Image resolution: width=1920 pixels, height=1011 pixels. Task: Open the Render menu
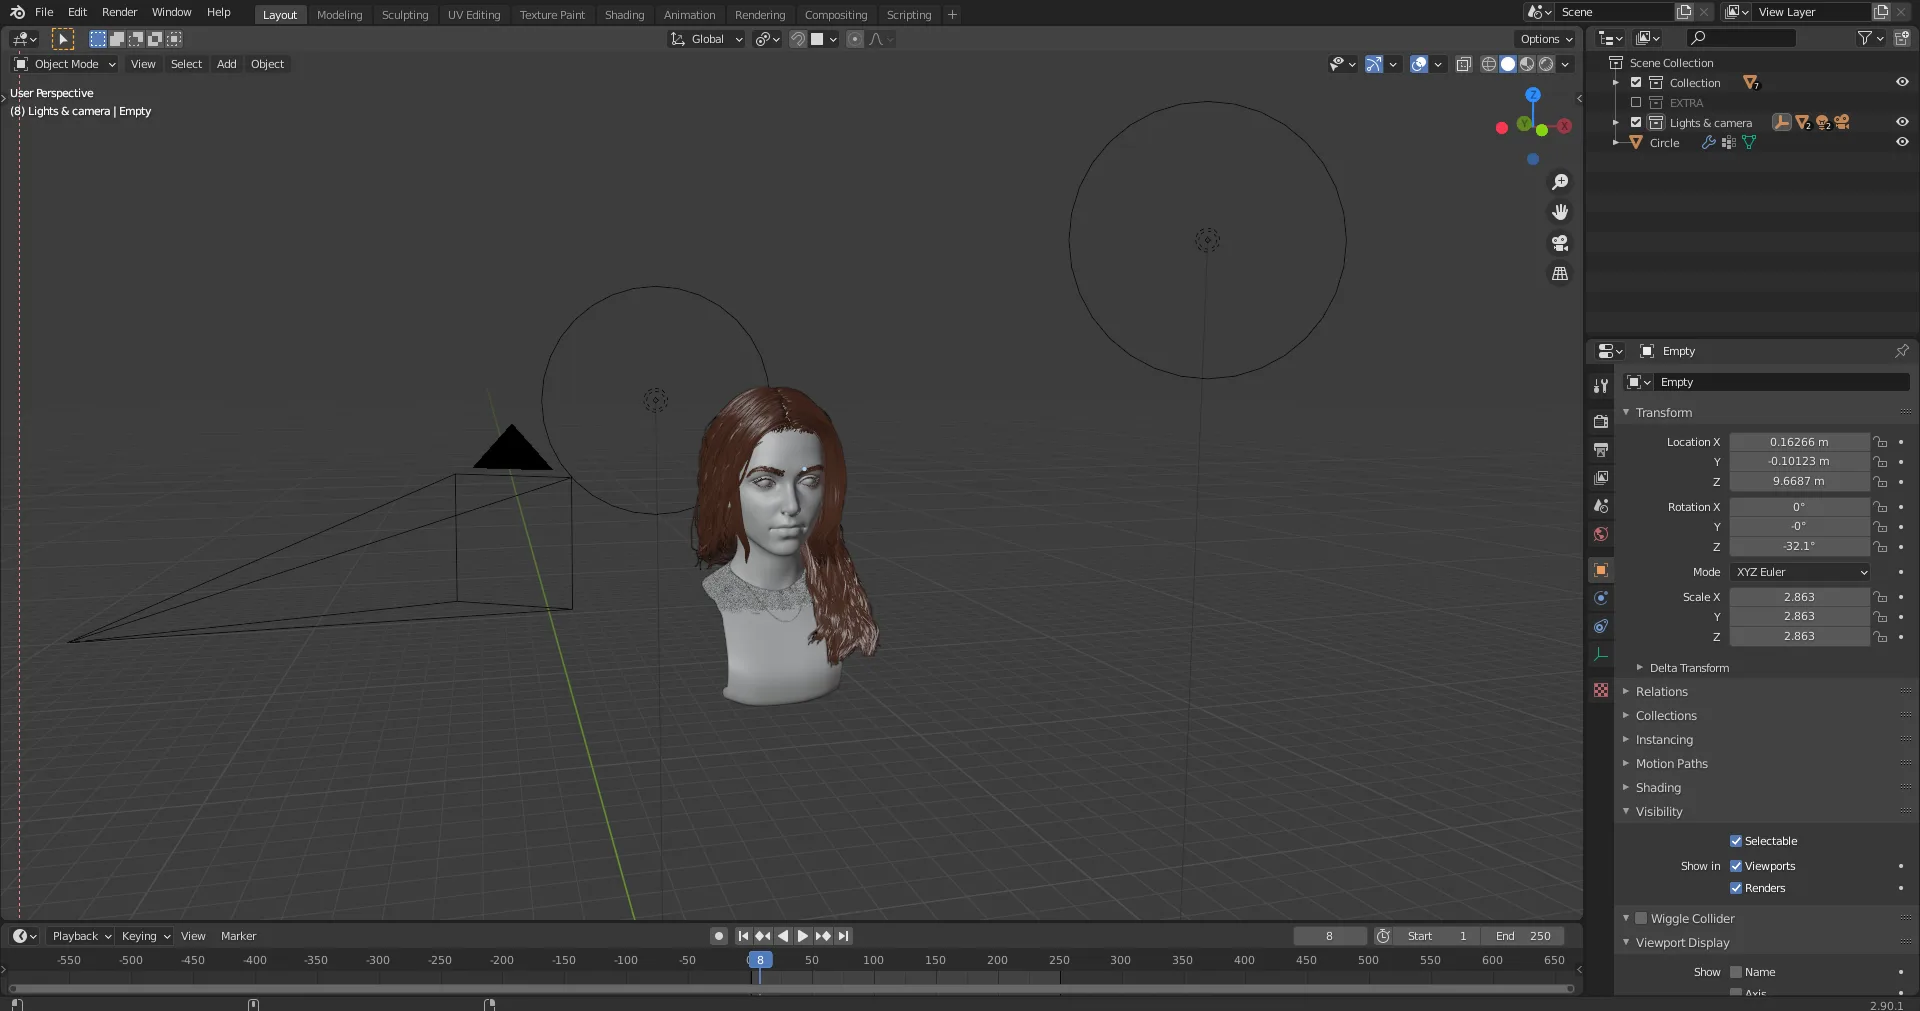[x=119, y=12]
